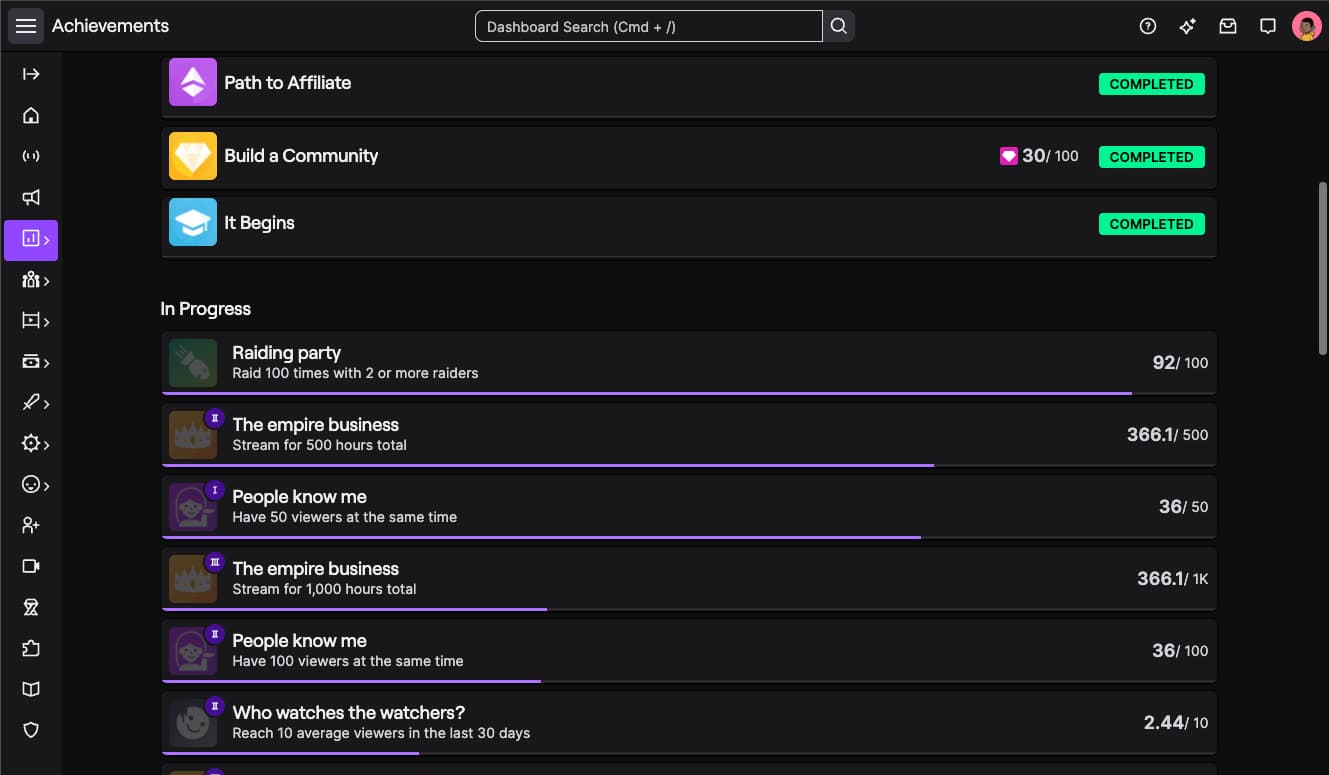Click the Raiding party progress bar

pos(646,393)
